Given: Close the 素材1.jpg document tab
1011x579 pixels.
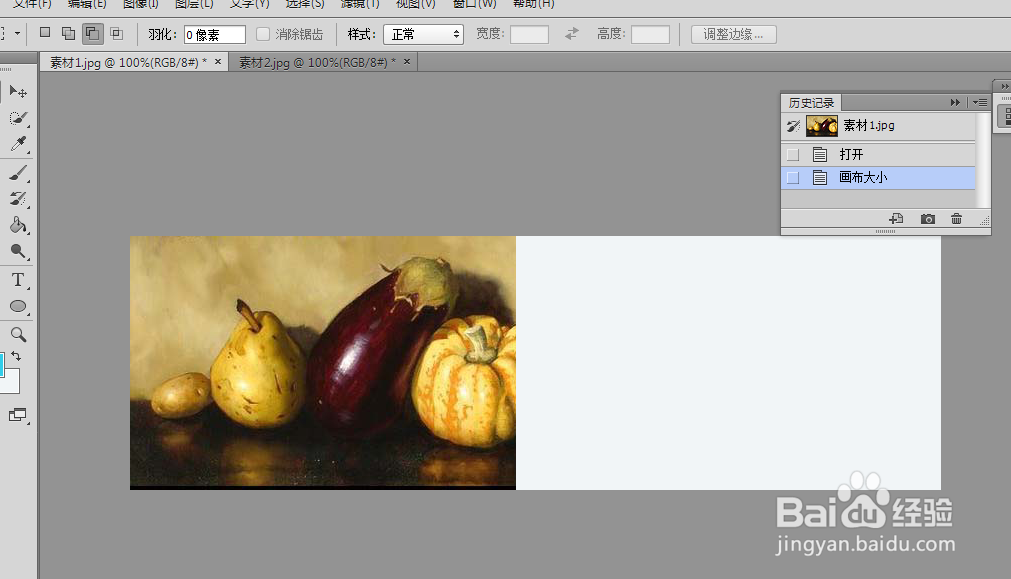Looking at the screenshot, I should click(218, 62).
